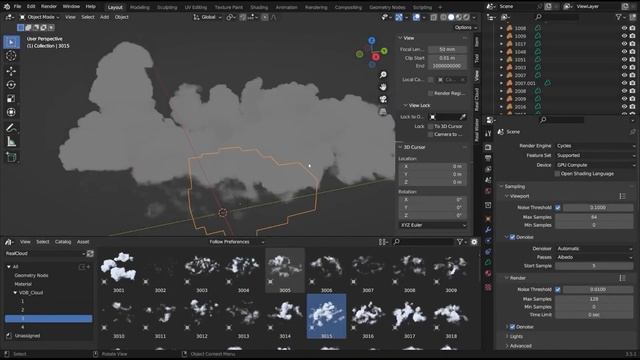Click the outliner filter funnel icon
Viewport: 640px width, 360px height.
coord(619,17)
